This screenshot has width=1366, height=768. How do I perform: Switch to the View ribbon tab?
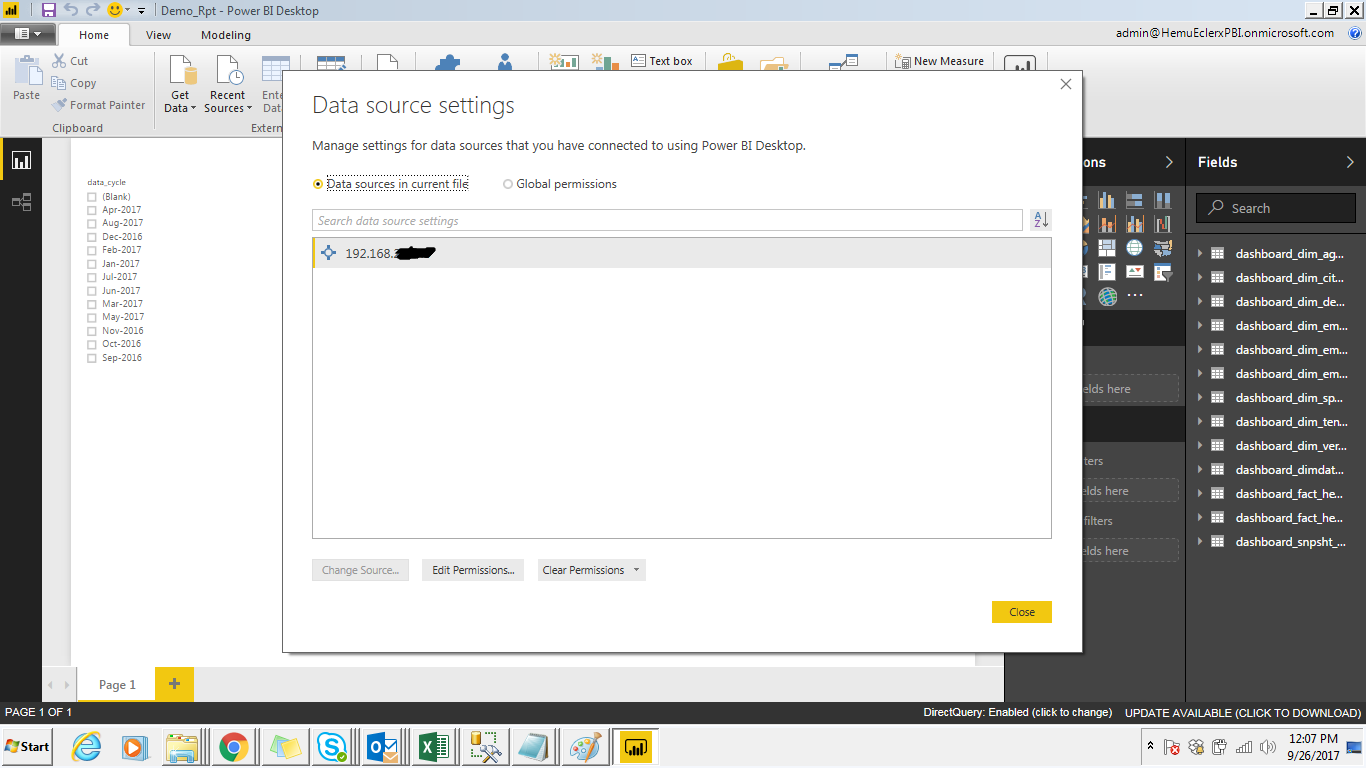158,35
